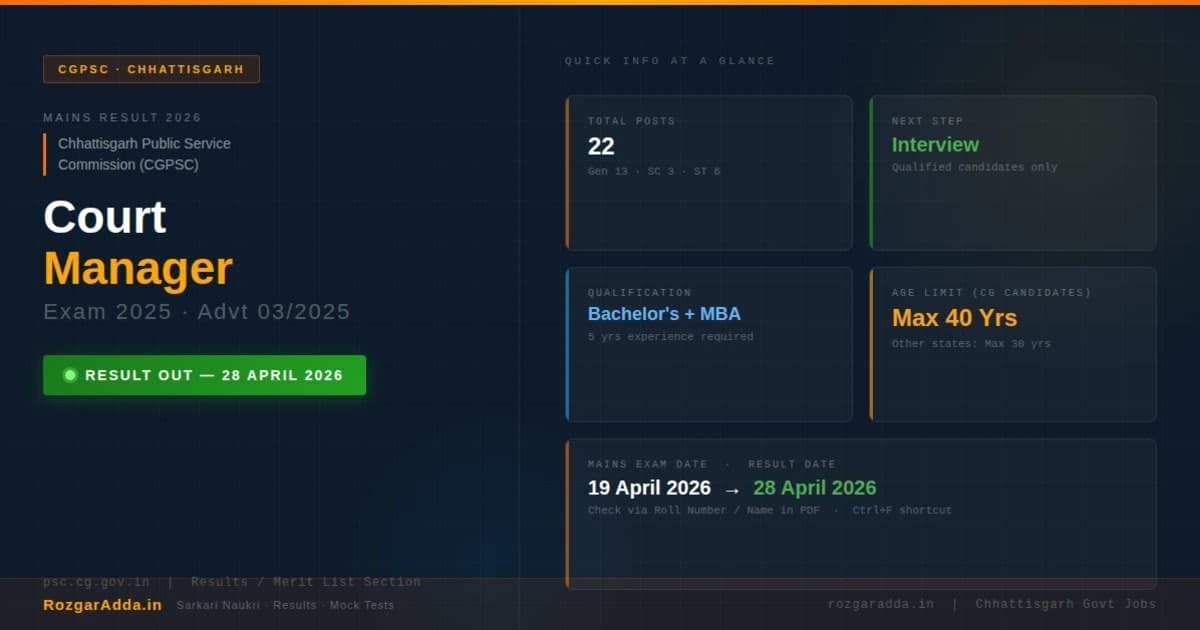Click Other states: Max 30 yrs note
Screen dimensions: 1200x630
[971, 344]
